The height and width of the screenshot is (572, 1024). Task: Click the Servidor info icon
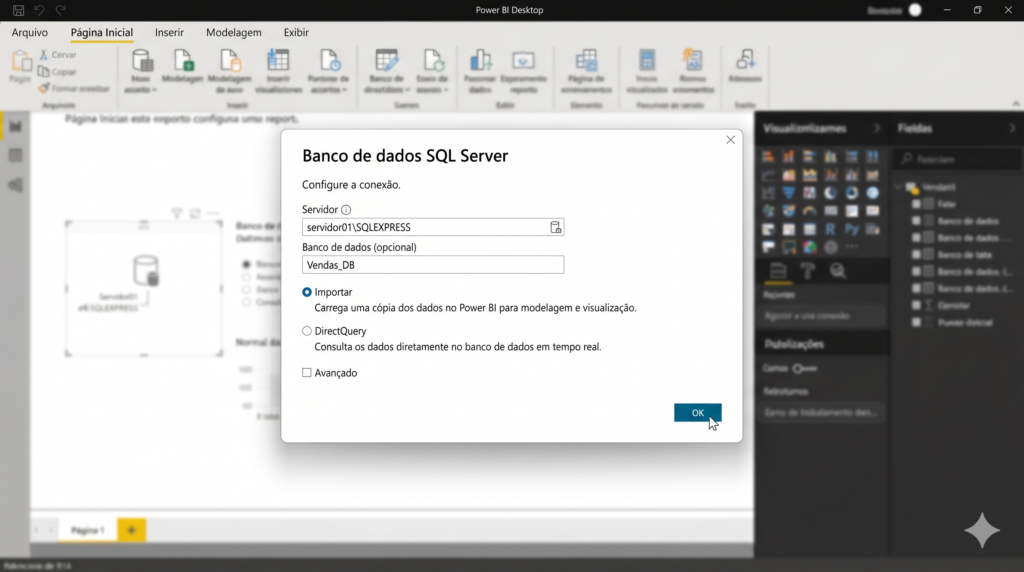coord(346,210)
